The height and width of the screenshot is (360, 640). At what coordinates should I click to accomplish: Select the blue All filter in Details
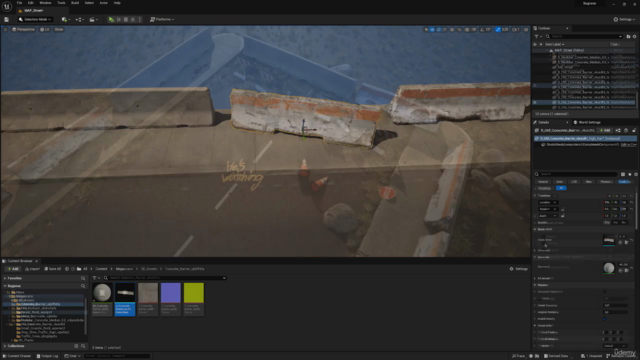point(561,188)
